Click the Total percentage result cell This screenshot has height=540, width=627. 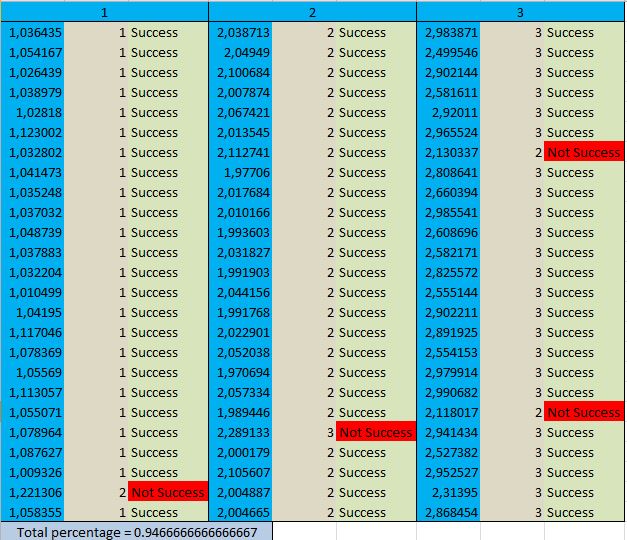pos(136,531)
